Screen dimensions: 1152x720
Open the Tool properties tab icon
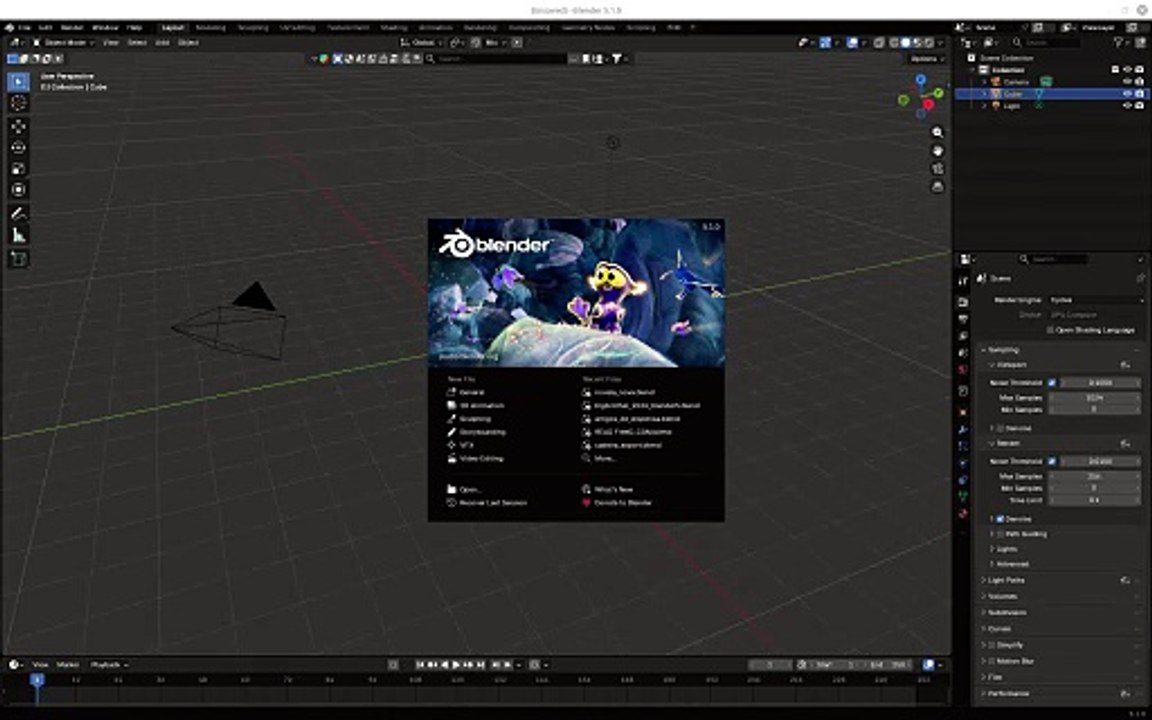tap(963, 281)
